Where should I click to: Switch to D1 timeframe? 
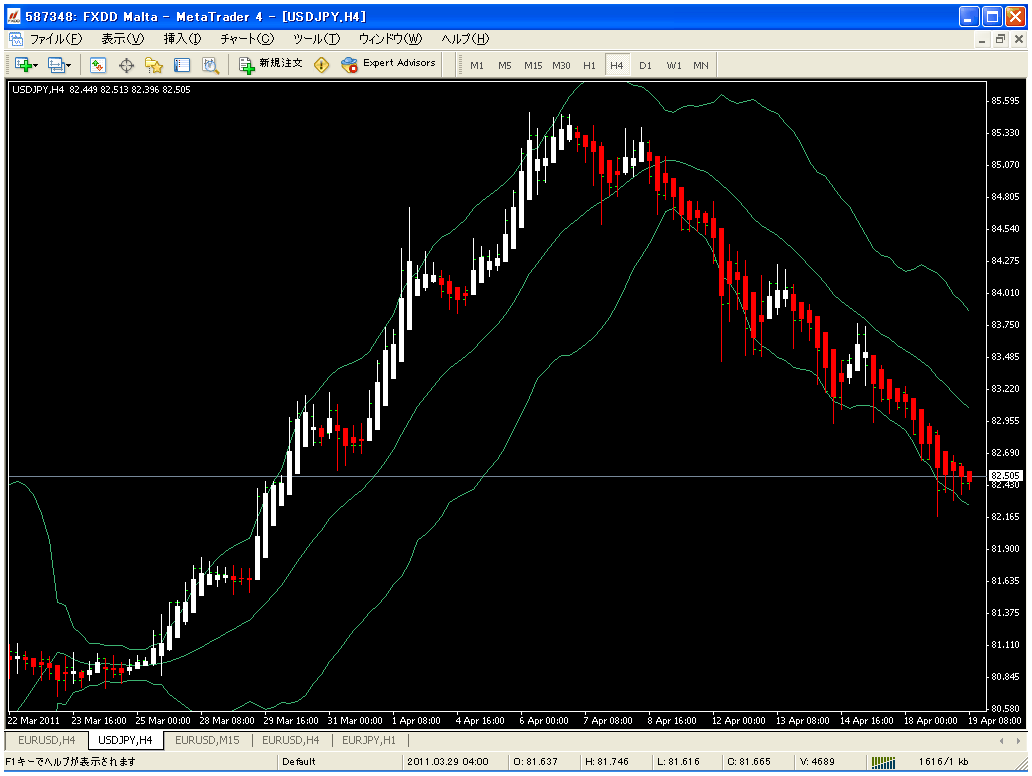tap(645, 65)
